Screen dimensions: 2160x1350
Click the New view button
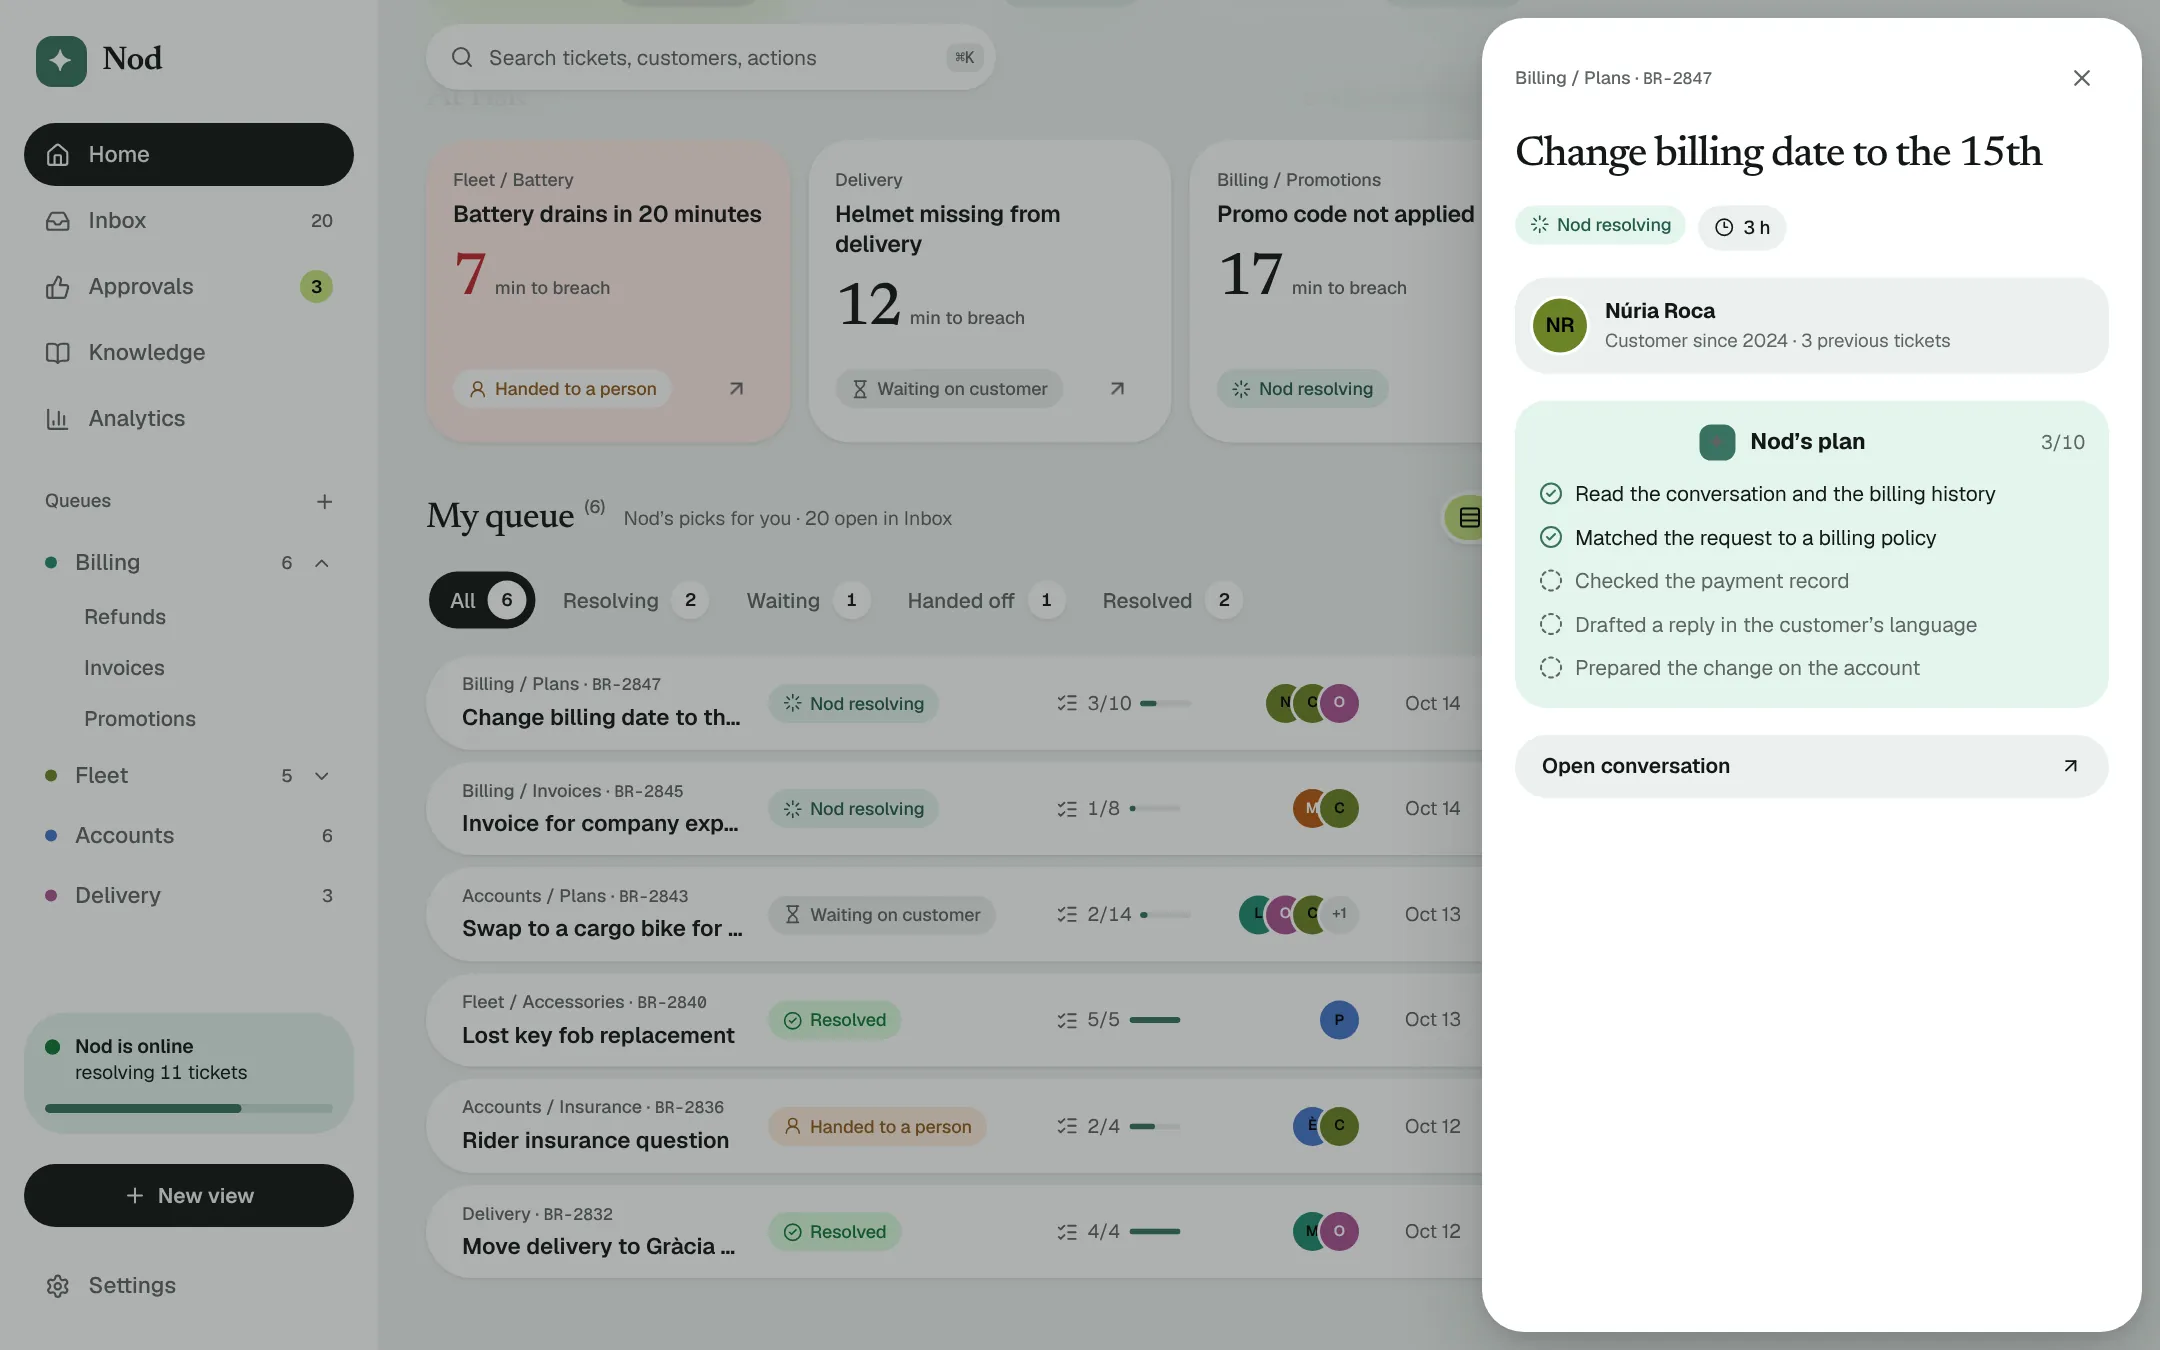pyautogui.click(x=189, y=1196)
